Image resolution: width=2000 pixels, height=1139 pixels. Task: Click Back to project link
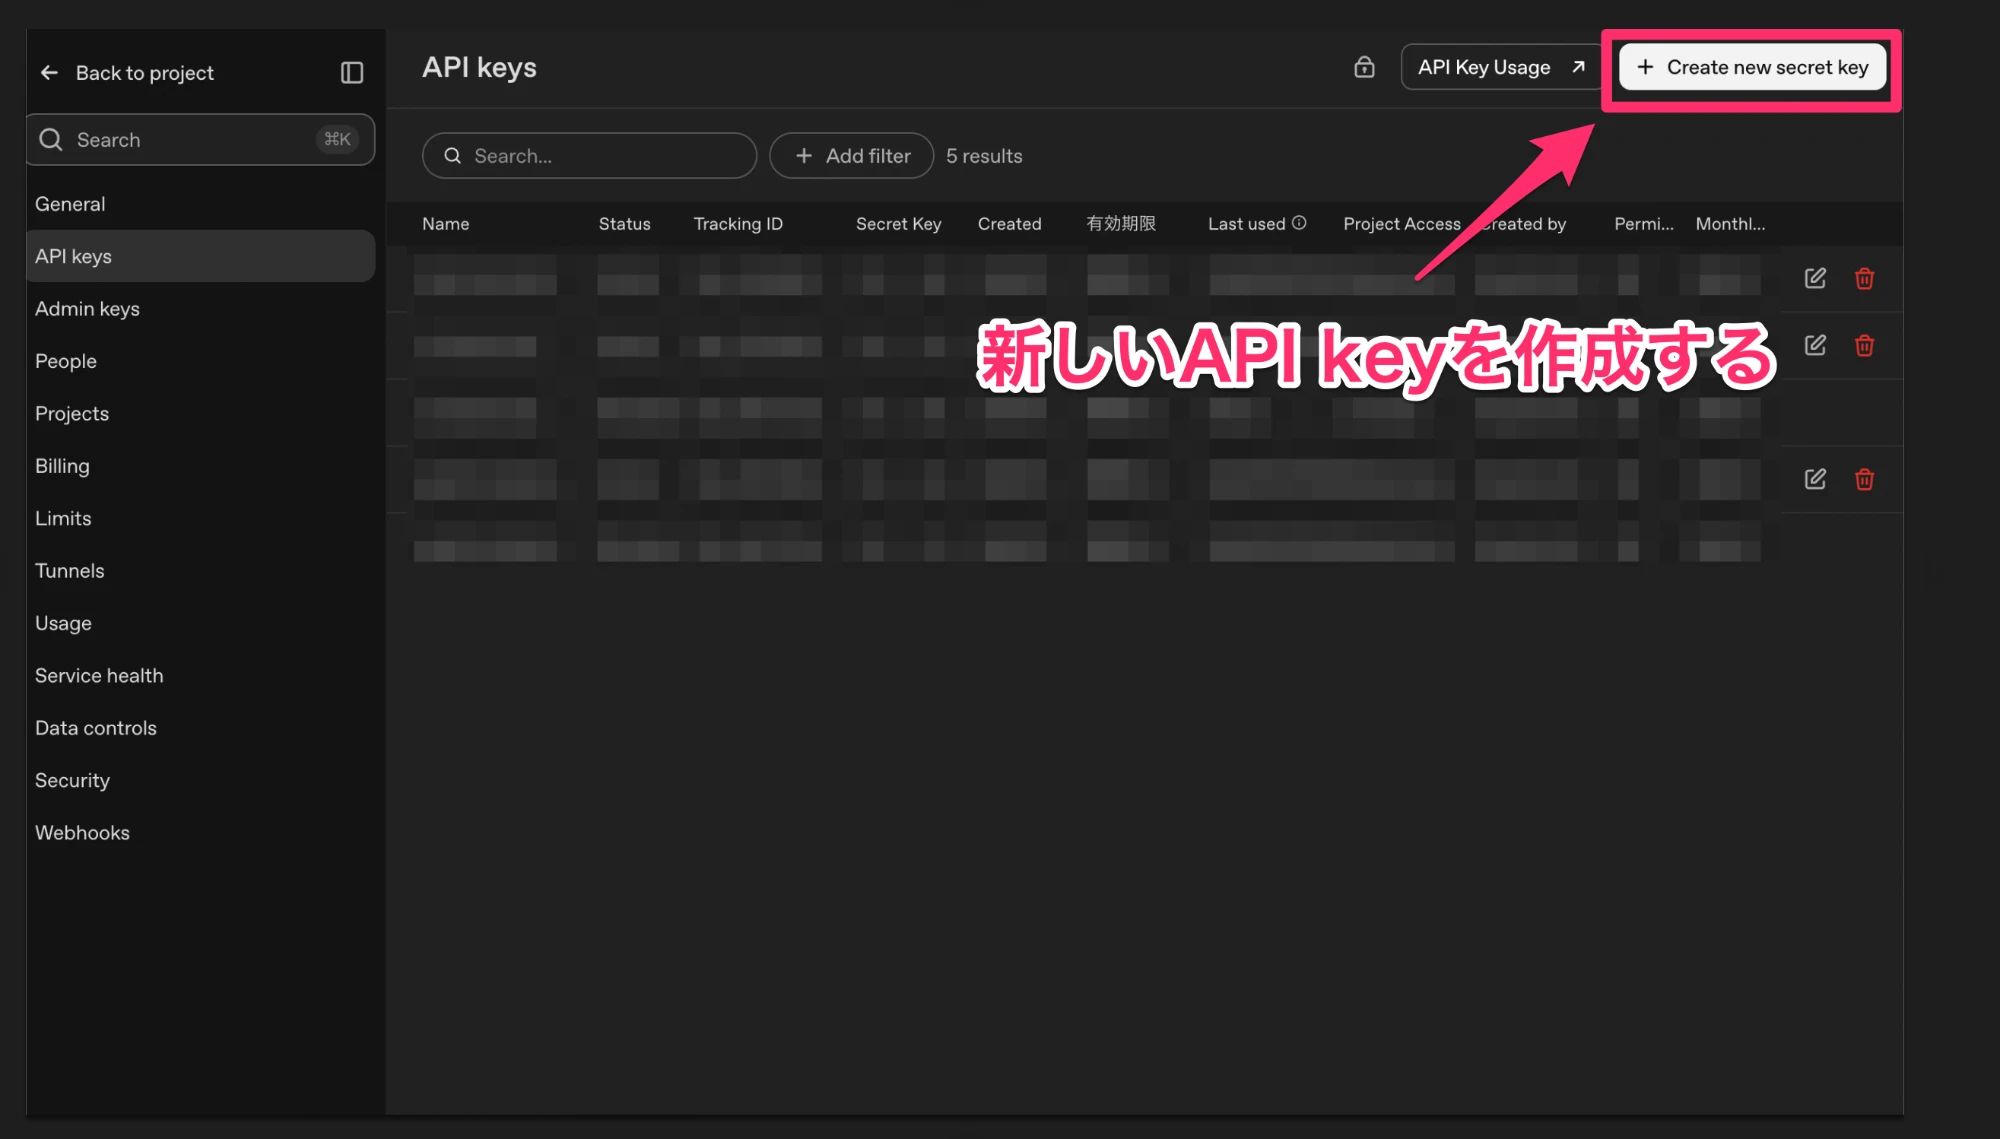pyautogui.click(x=145, y=73)
